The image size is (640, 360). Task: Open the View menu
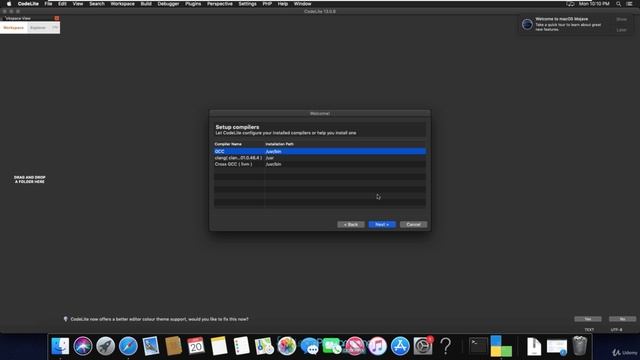78,4
